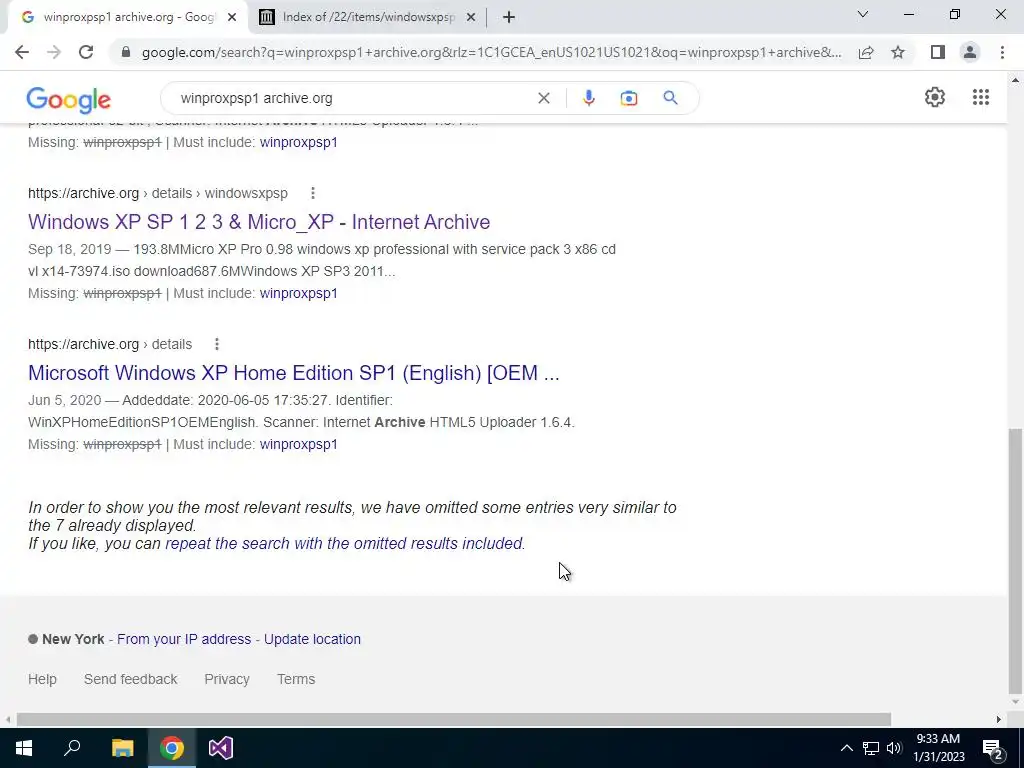The width and height of the screenshot is (1024, 768).
Task: Click the horizontal scrollbar thumb
Action: coord(454,720)
